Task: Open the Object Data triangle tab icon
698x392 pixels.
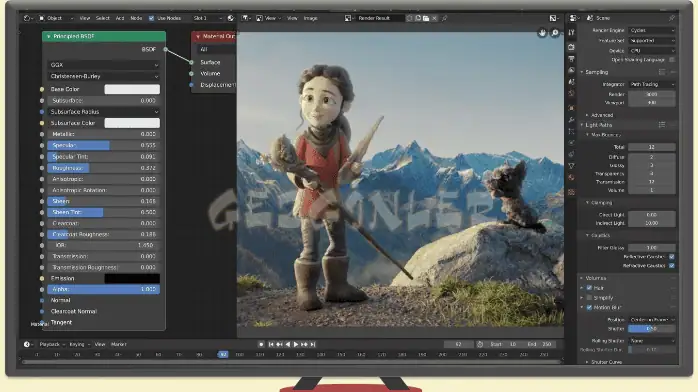Action: [572, 166]
